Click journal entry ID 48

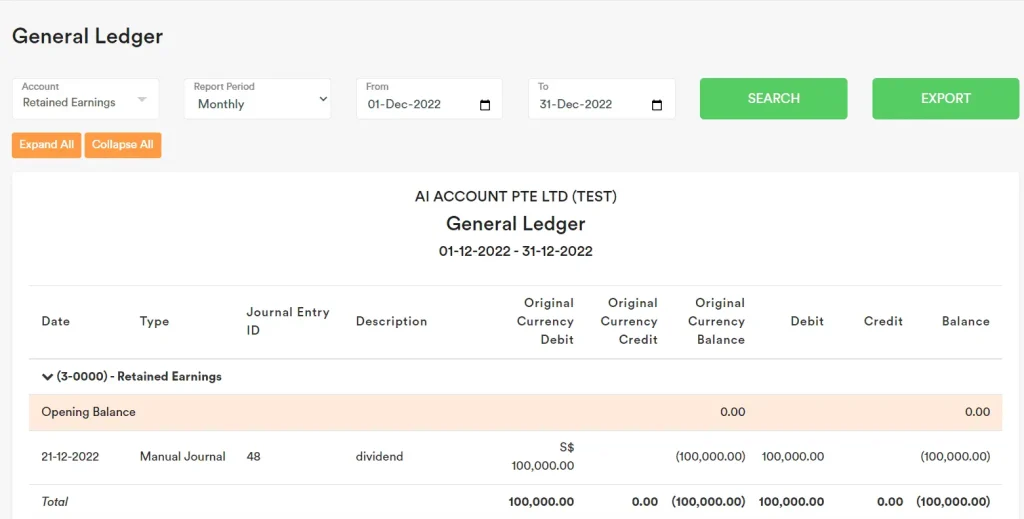click(x=253, y=456)
